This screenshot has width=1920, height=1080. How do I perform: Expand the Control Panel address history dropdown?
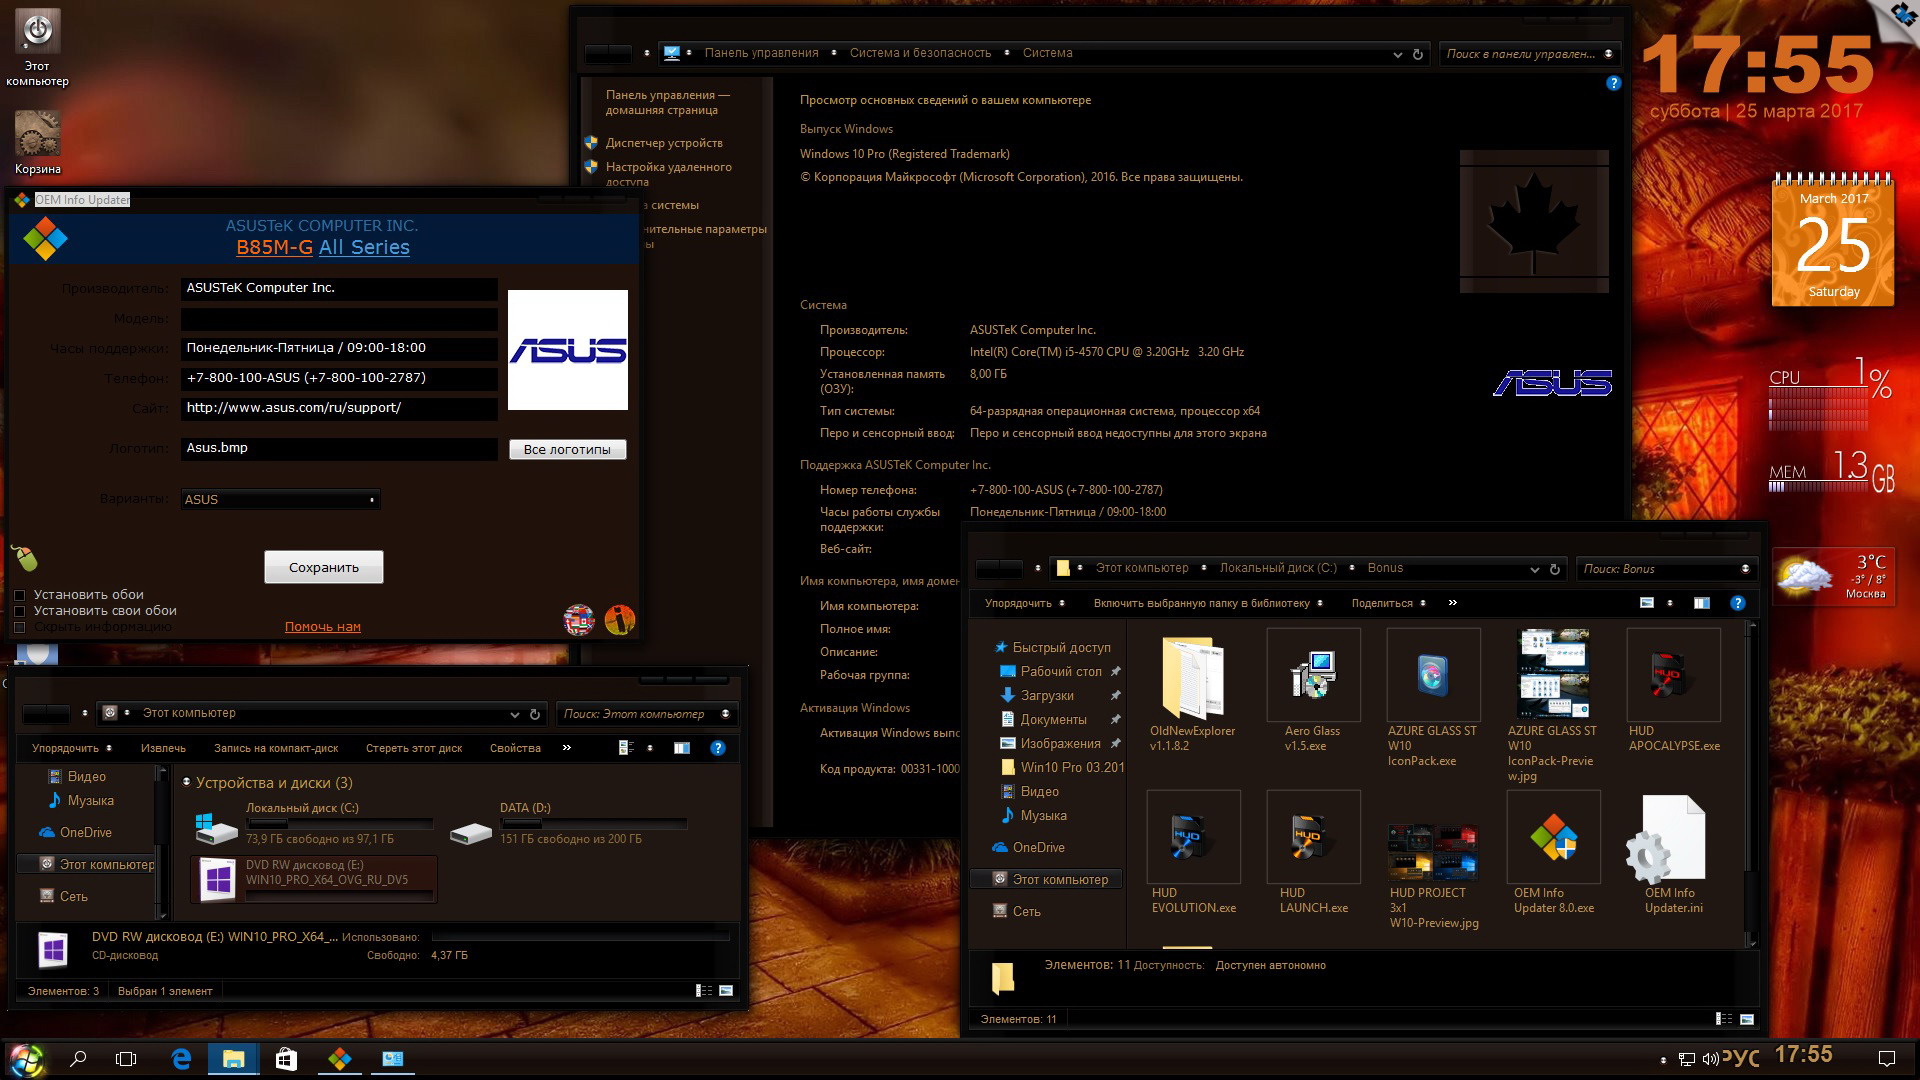1397,54
